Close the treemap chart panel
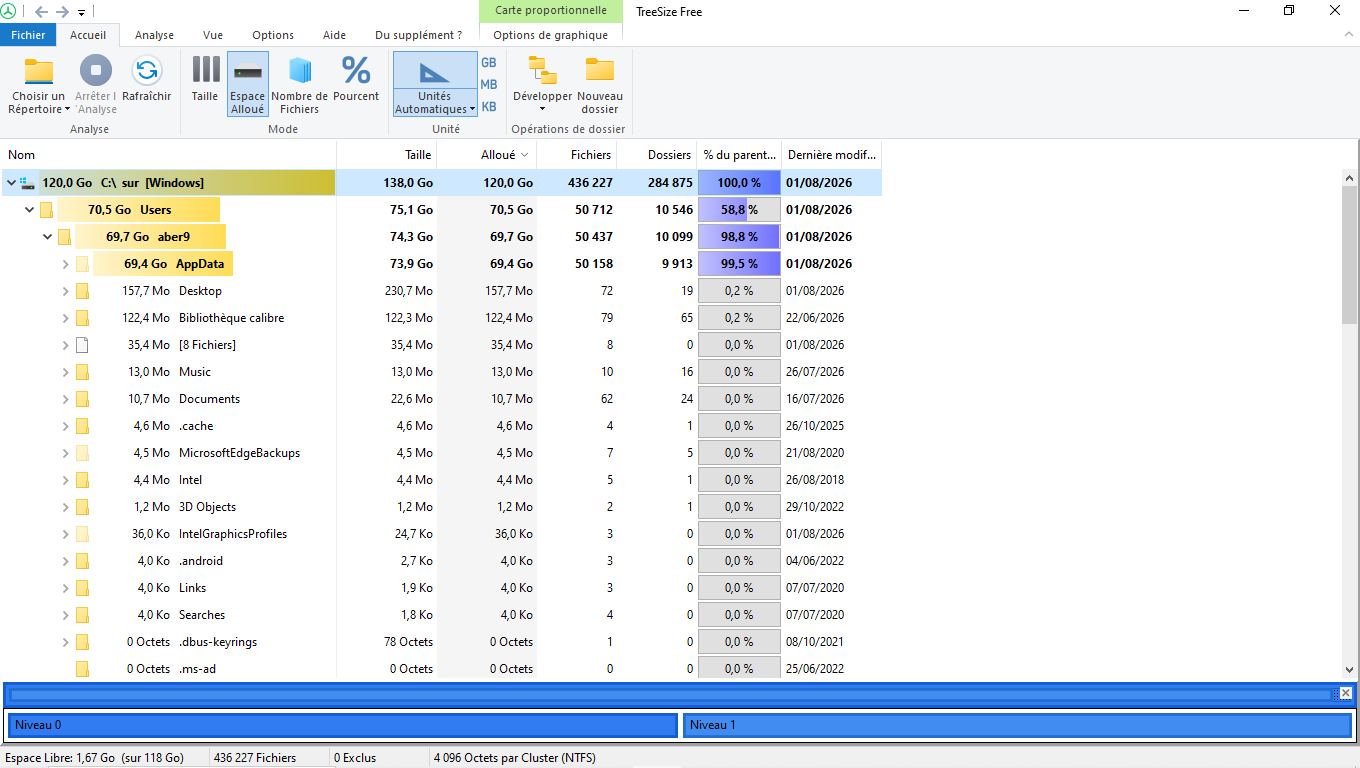The width and height of the screenshot is (1360, 768). point(1345,693)
